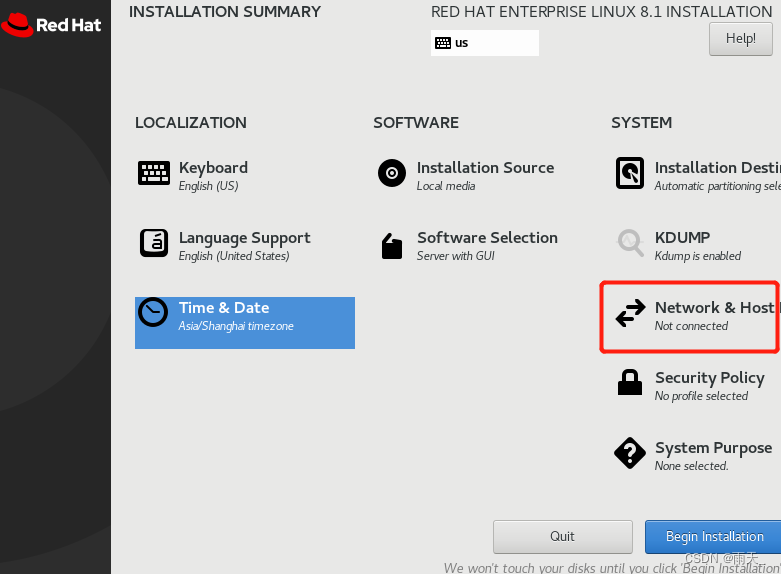
Task: Click "We won't touch your disks" notice
Action: click(612, 568)
